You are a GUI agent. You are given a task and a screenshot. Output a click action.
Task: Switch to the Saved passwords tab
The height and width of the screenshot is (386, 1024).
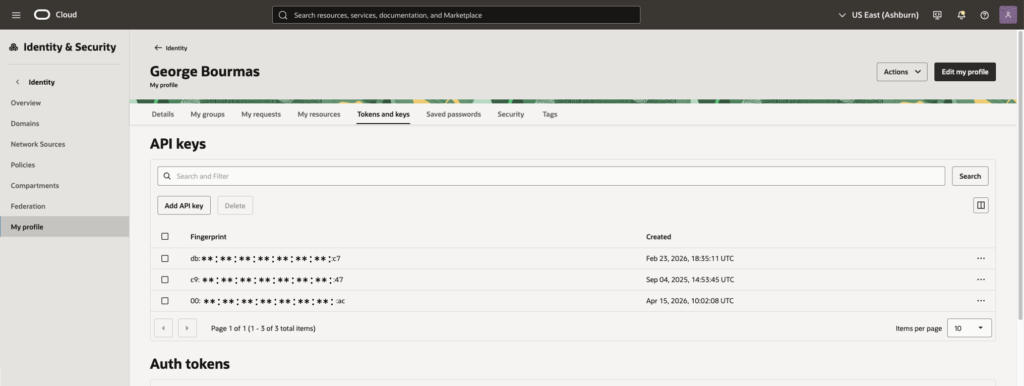coord(453,114)
